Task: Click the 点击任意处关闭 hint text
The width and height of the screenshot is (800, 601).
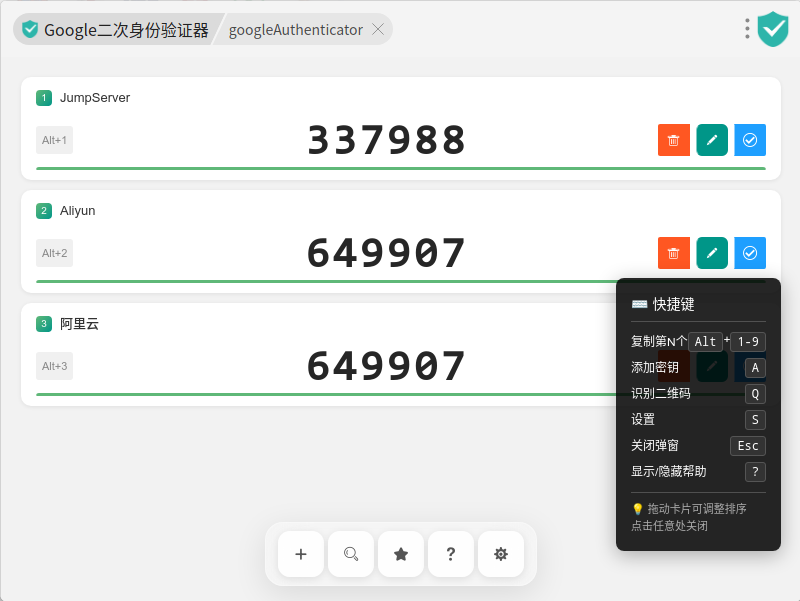Action: [669, 525]
